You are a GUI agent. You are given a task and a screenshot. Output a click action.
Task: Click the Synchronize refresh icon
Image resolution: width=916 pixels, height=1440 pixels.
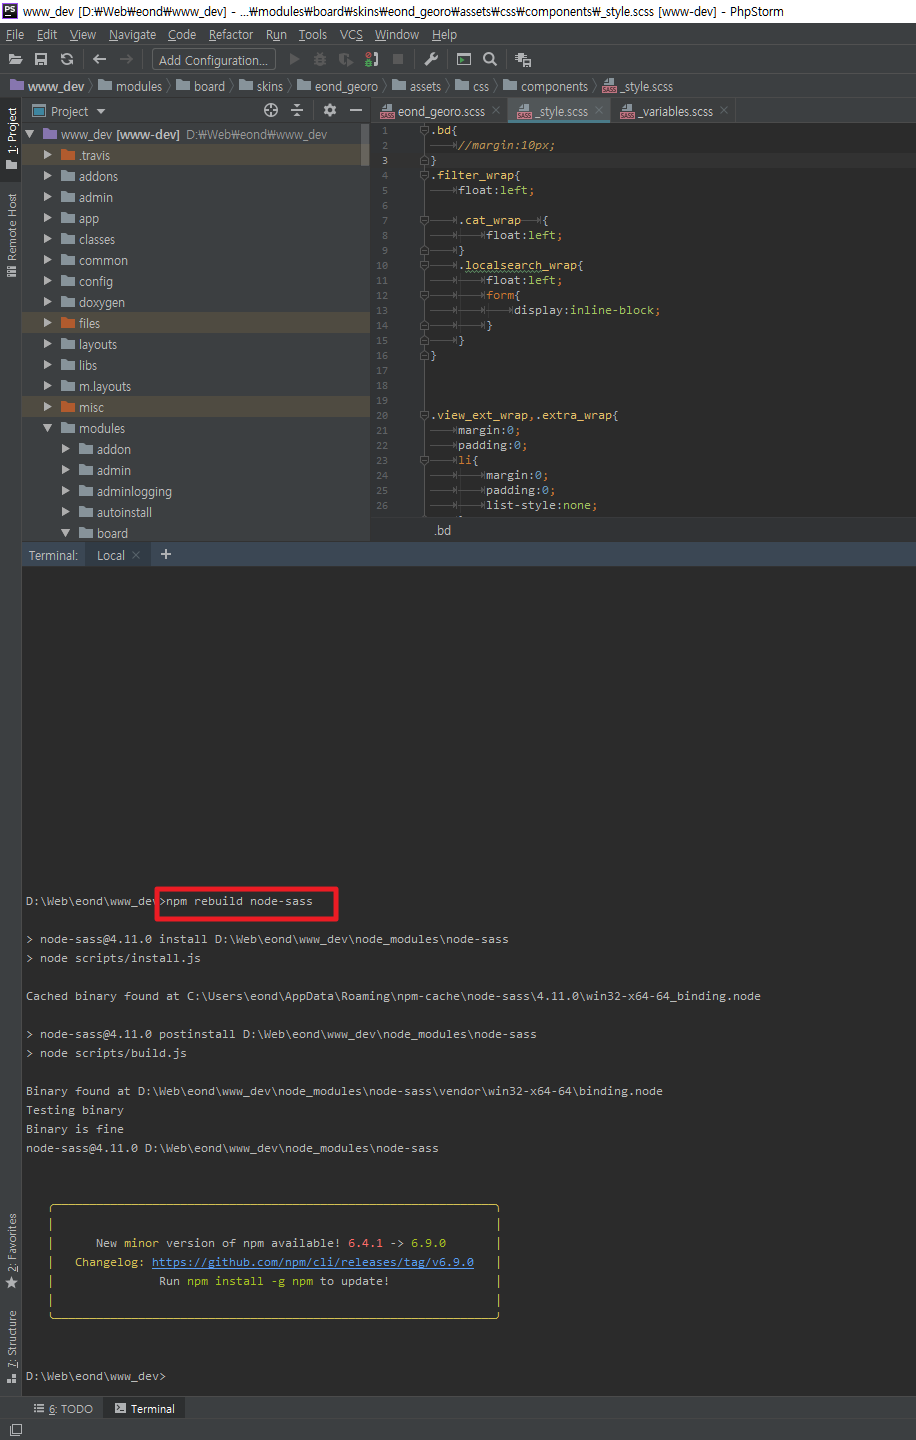[67, 60]
